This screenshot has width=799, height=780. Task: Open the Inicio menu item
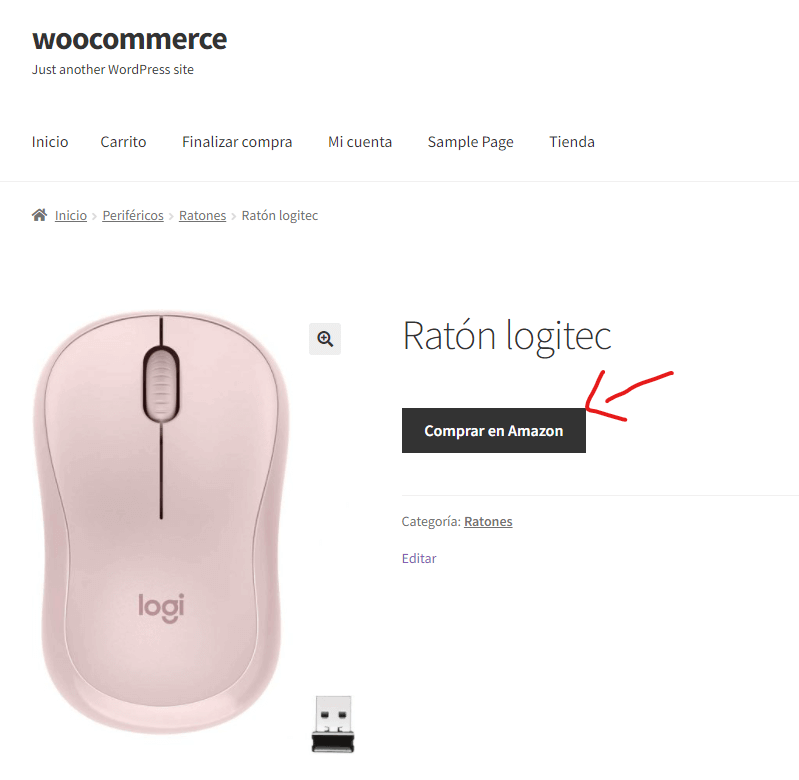pos(50,142)
